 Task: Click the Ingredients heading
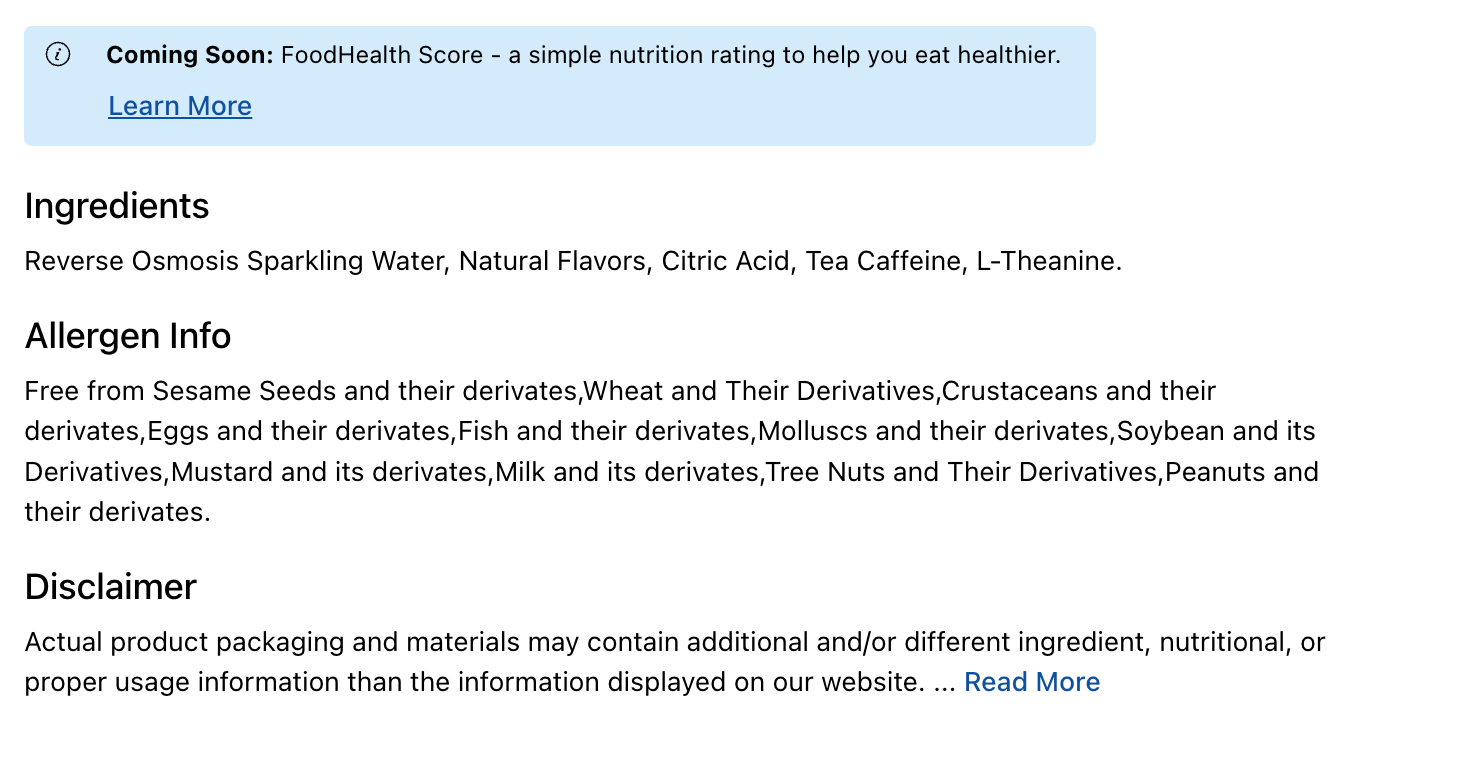(x=117, y=206)
